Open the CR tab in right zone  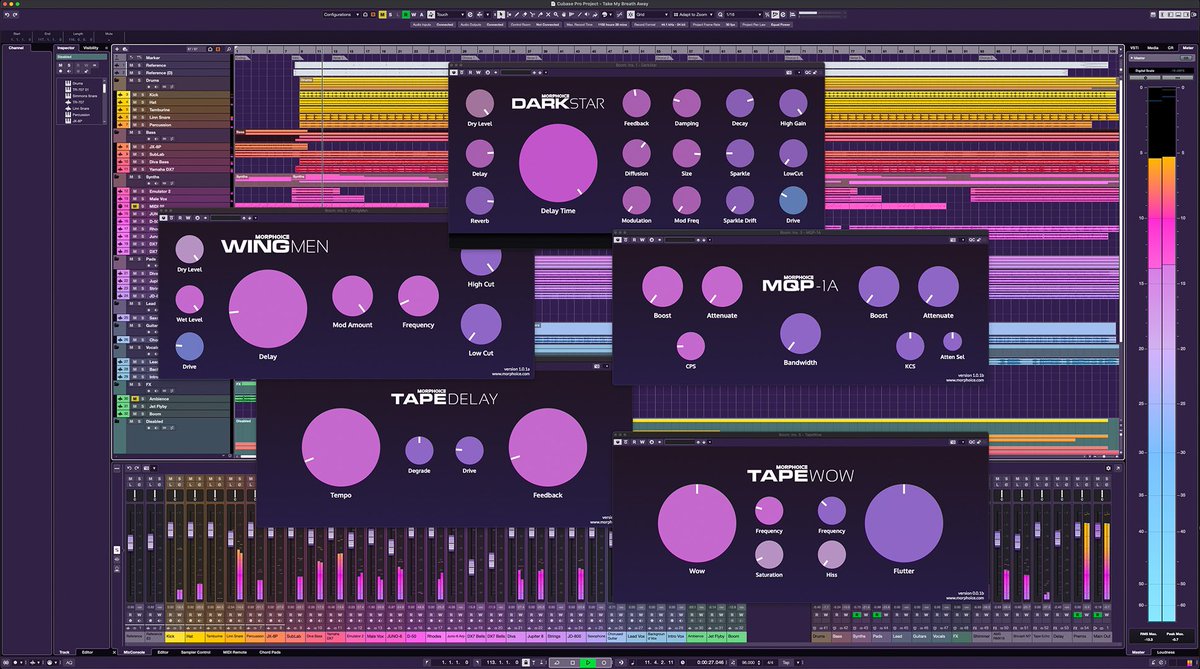click(1169, 47)
